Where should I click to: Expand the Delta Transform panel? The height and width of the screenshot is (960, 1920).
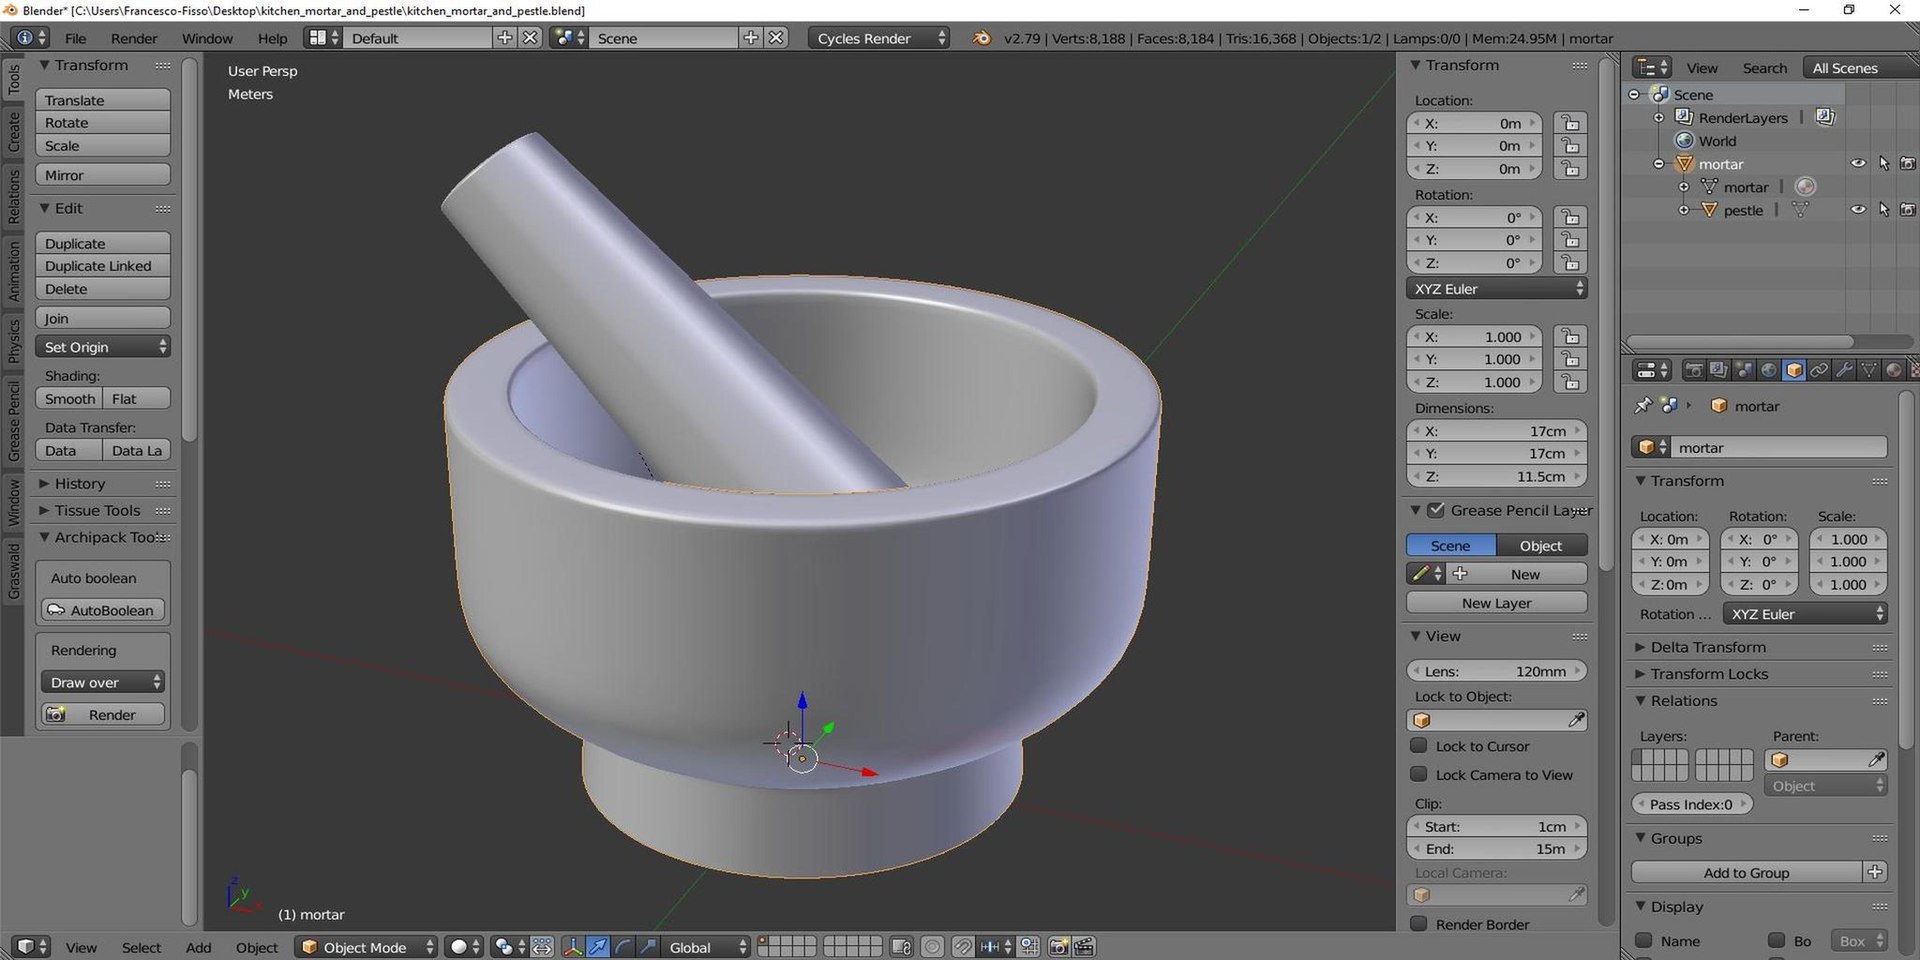click(1707, 647)
